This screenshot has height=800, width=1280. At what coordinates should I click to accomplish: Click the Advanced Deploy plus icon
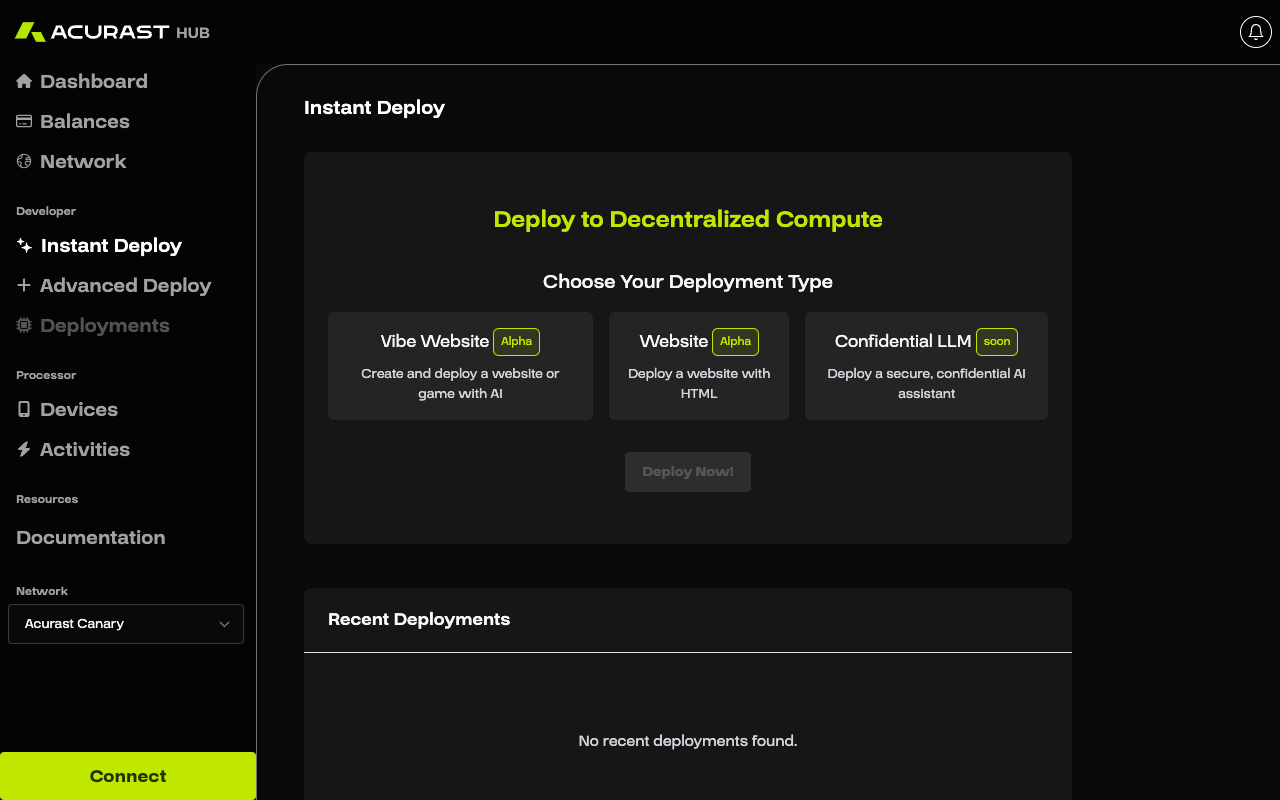point(24,285)
